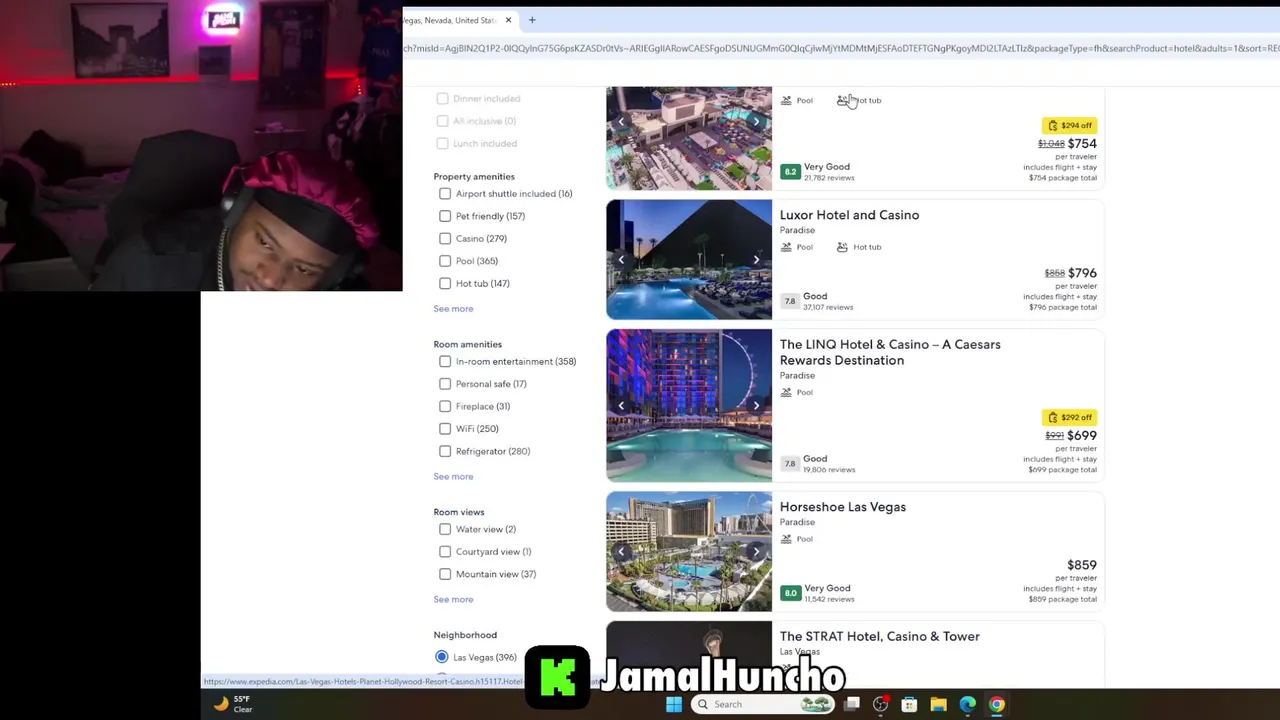The image size is (1280, 720).
Task: Check the Lunch included option
Action: (443, 143)
